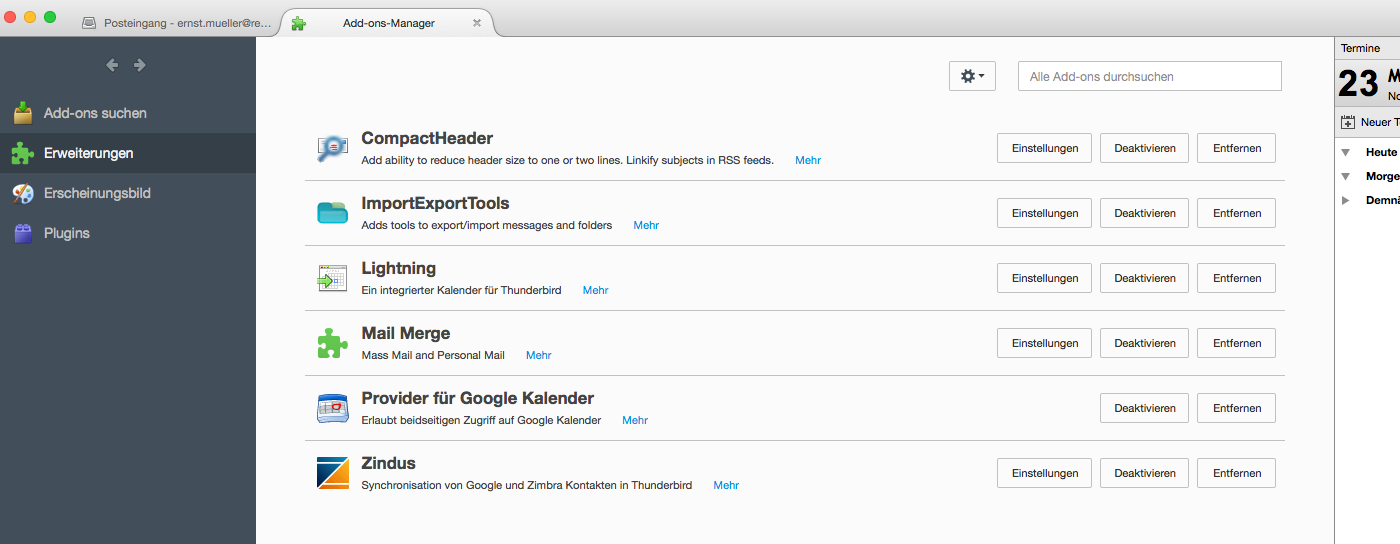Expand the Demnächst section triangle

[x=1346, y=200]
